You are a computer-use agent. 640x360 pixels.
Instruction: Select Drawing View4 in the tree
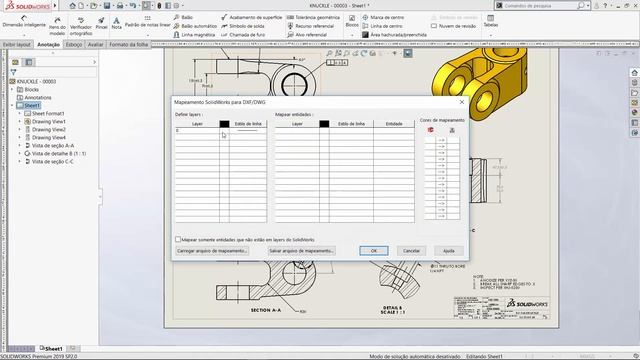49,138
